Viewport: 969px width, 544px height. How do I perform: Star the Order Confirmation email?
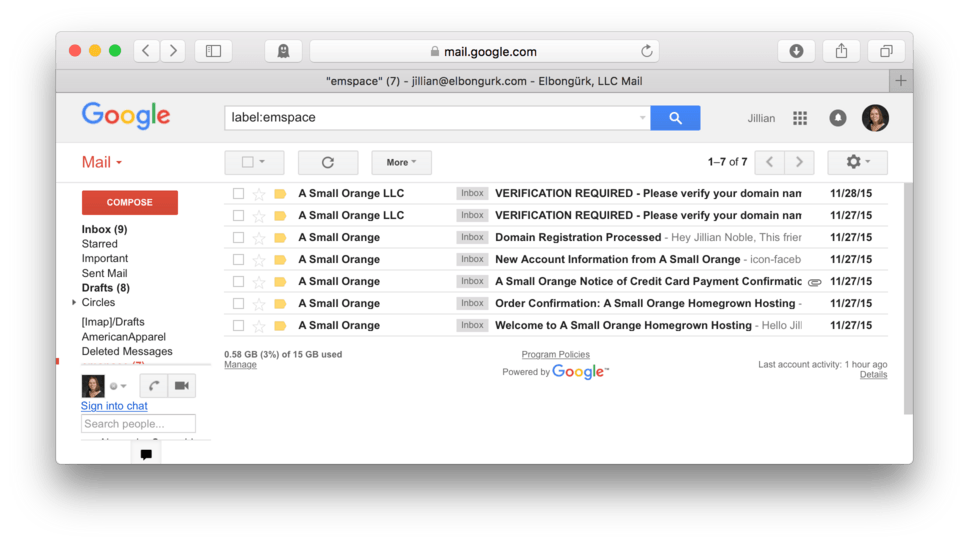pyautogui.click(x=259, y=304)
